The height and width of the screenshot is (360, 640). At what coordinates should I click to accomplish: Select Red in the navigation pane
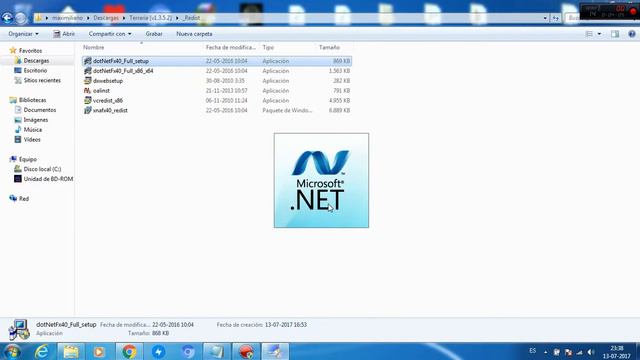[24, 199]
